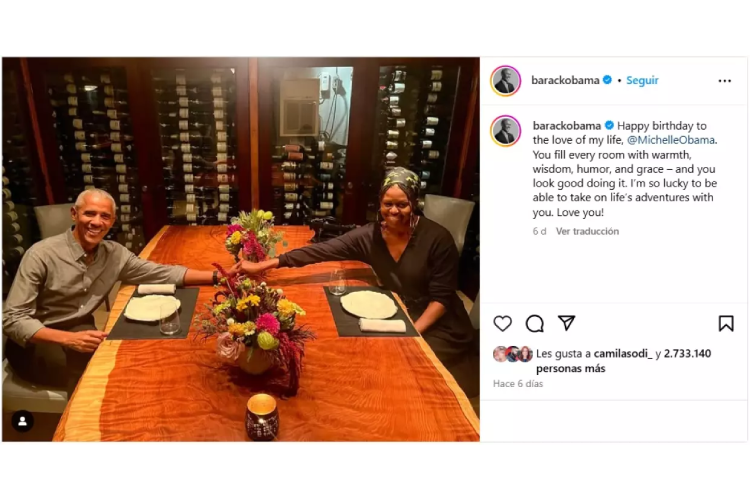
Task: Click Ver traducción to translate the caption
Action: 587,231
